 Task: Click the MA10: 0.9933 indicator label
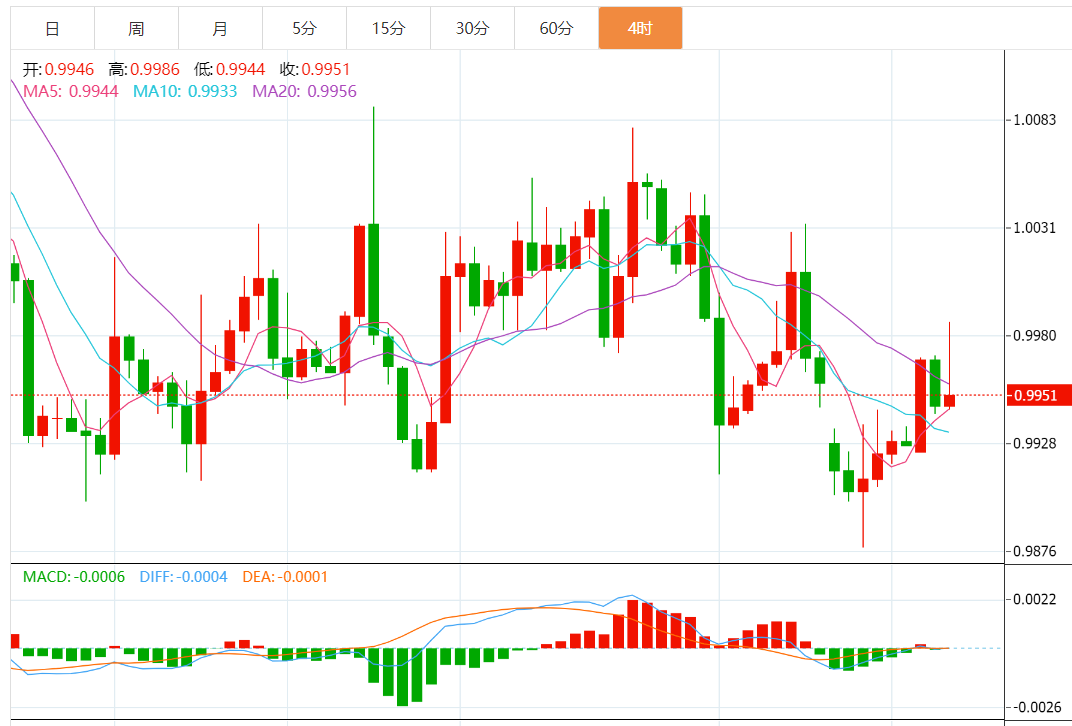click(x=185, y=91)
